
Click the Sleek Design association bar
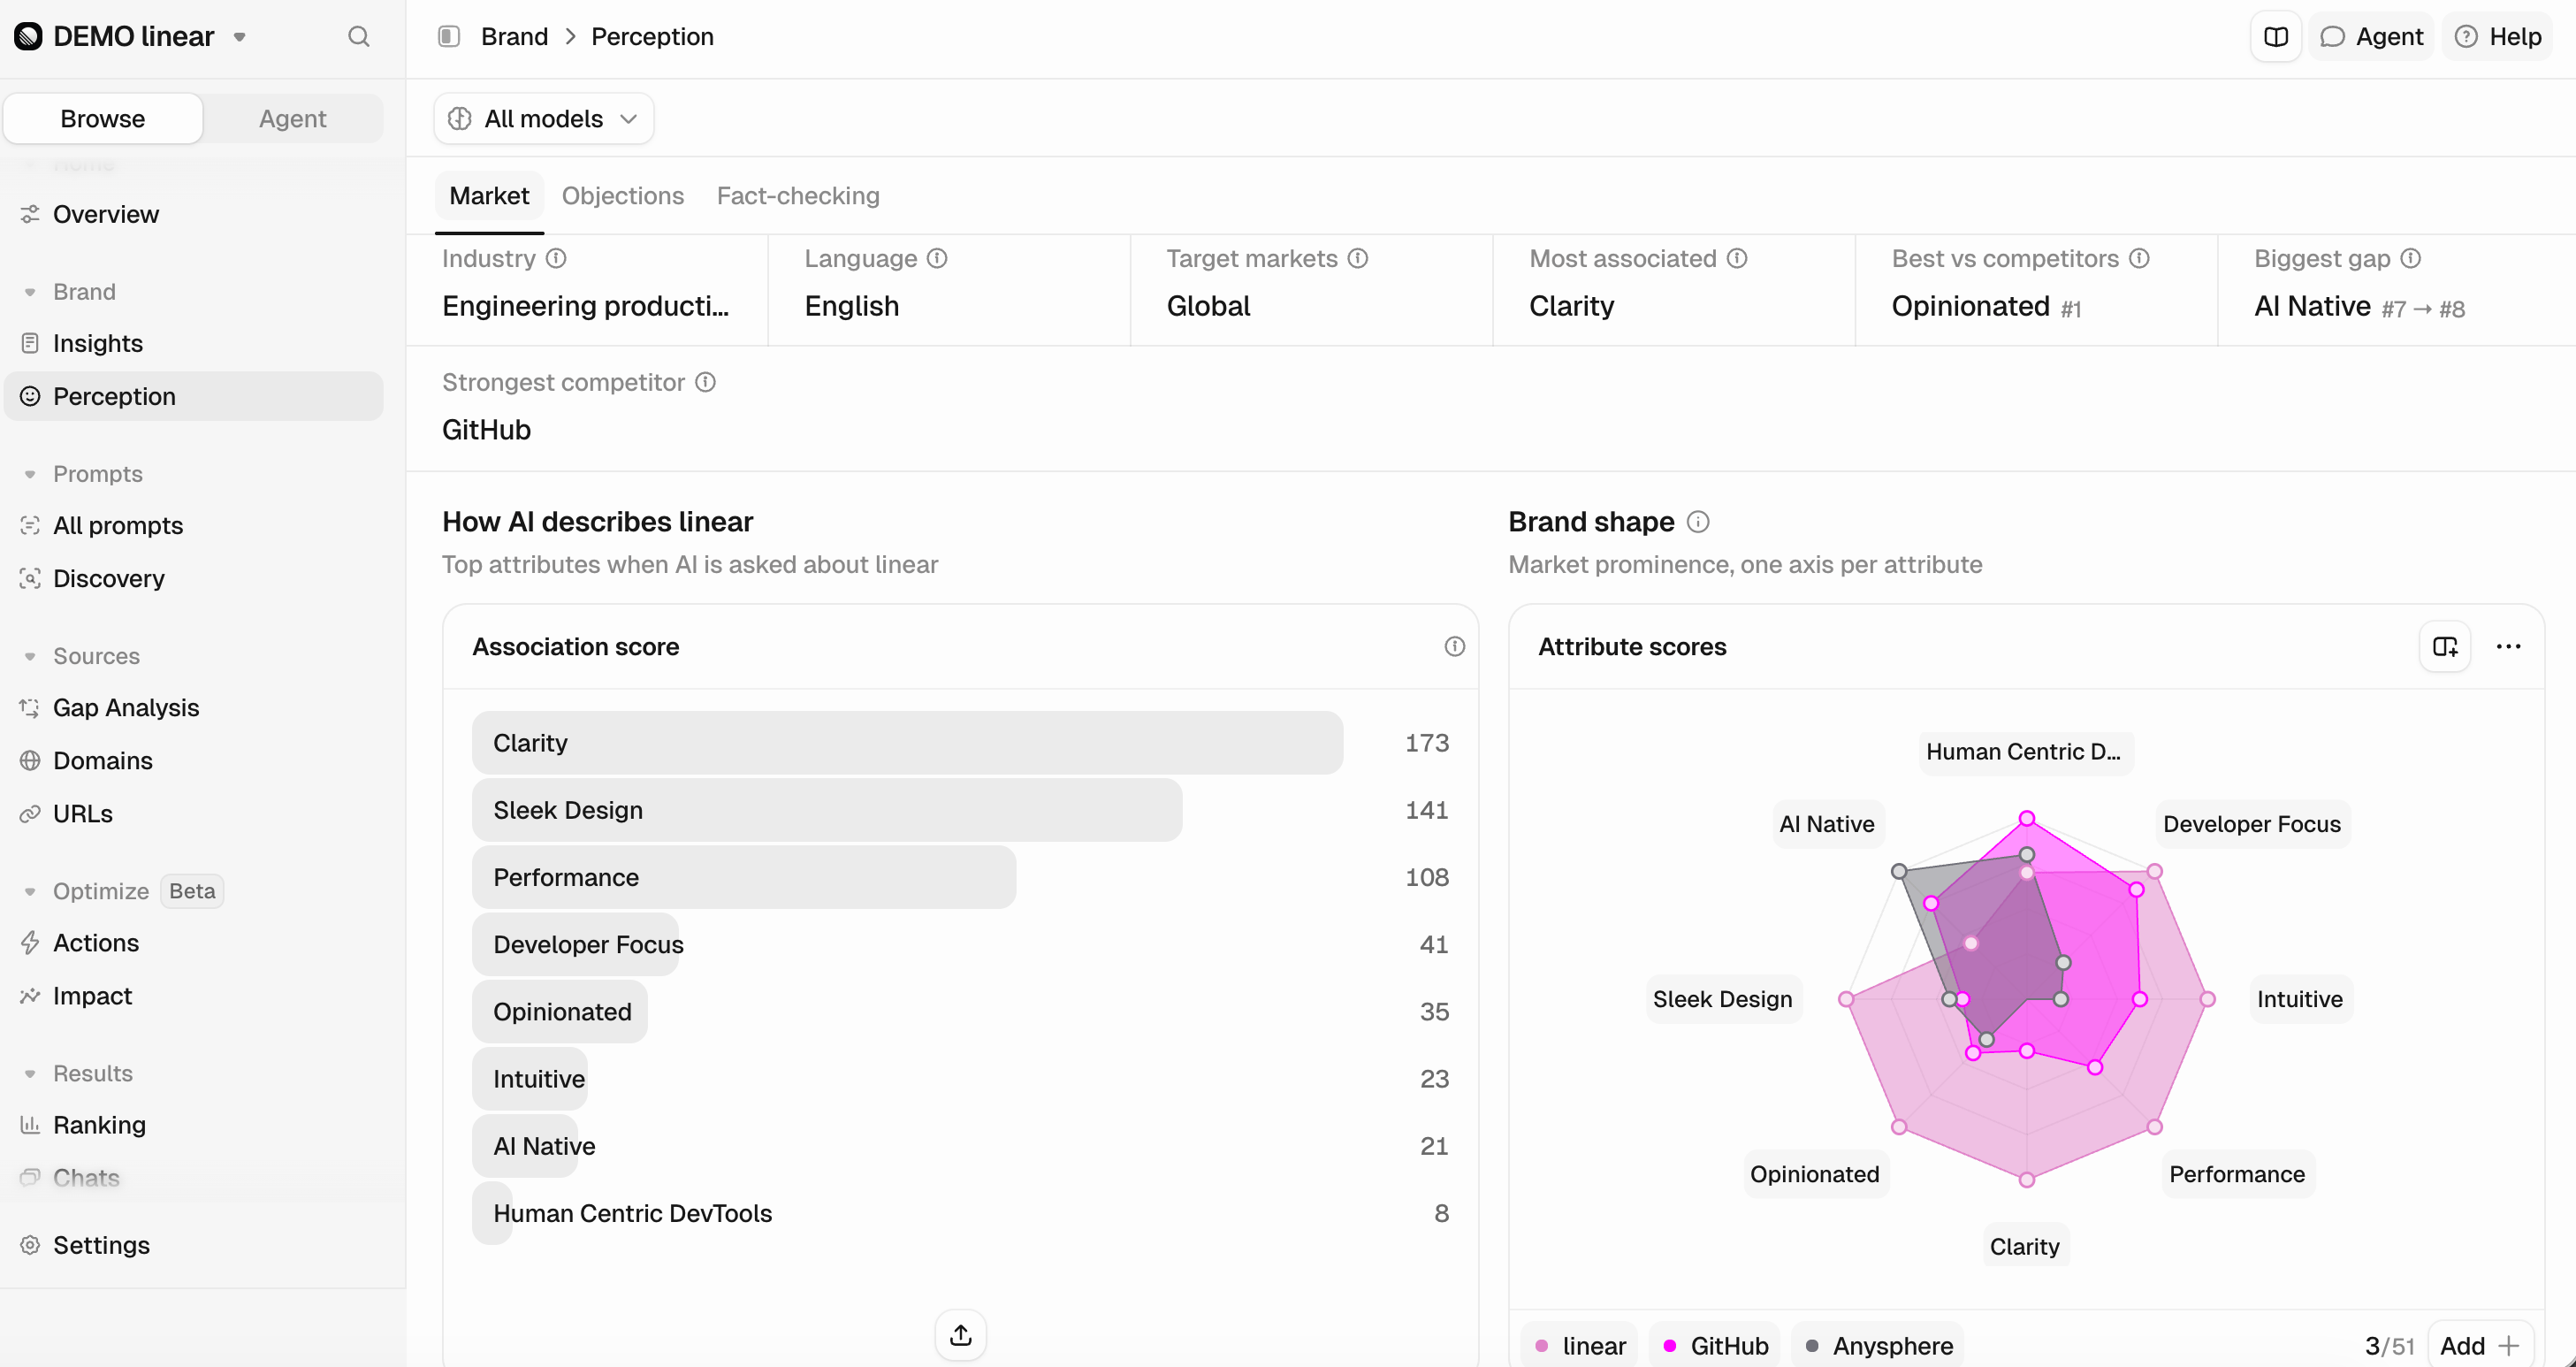coord(827,810)
